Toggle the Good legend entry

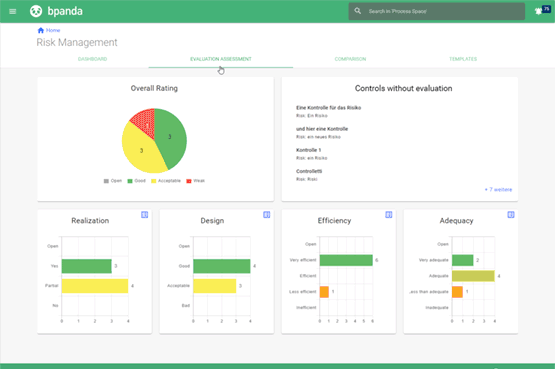(x=137, y=181)
